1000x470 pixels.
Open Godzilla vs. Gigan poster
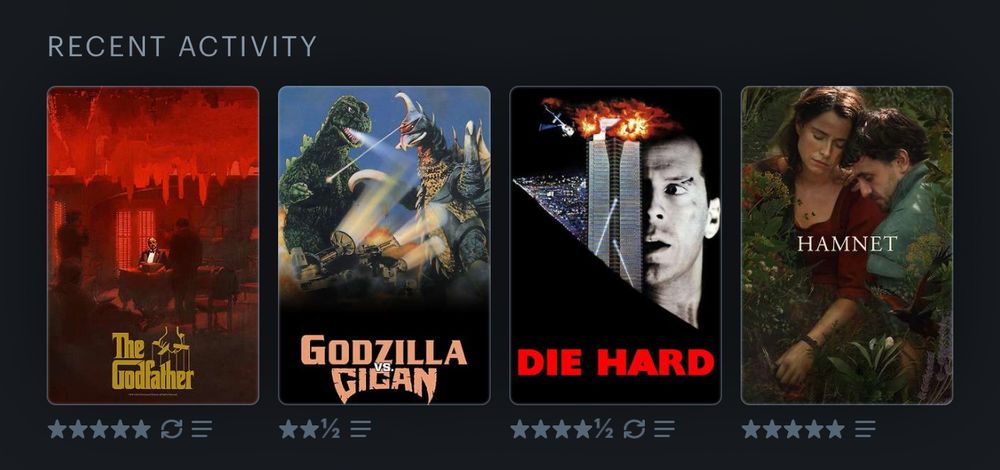click(x=384, y=246)
